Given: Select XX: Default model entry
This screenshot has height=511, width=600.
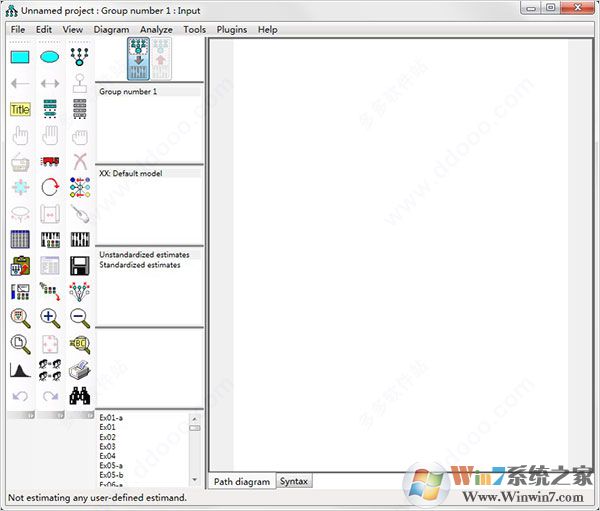Looking at the screenshot, I should (x=150, y=173).
